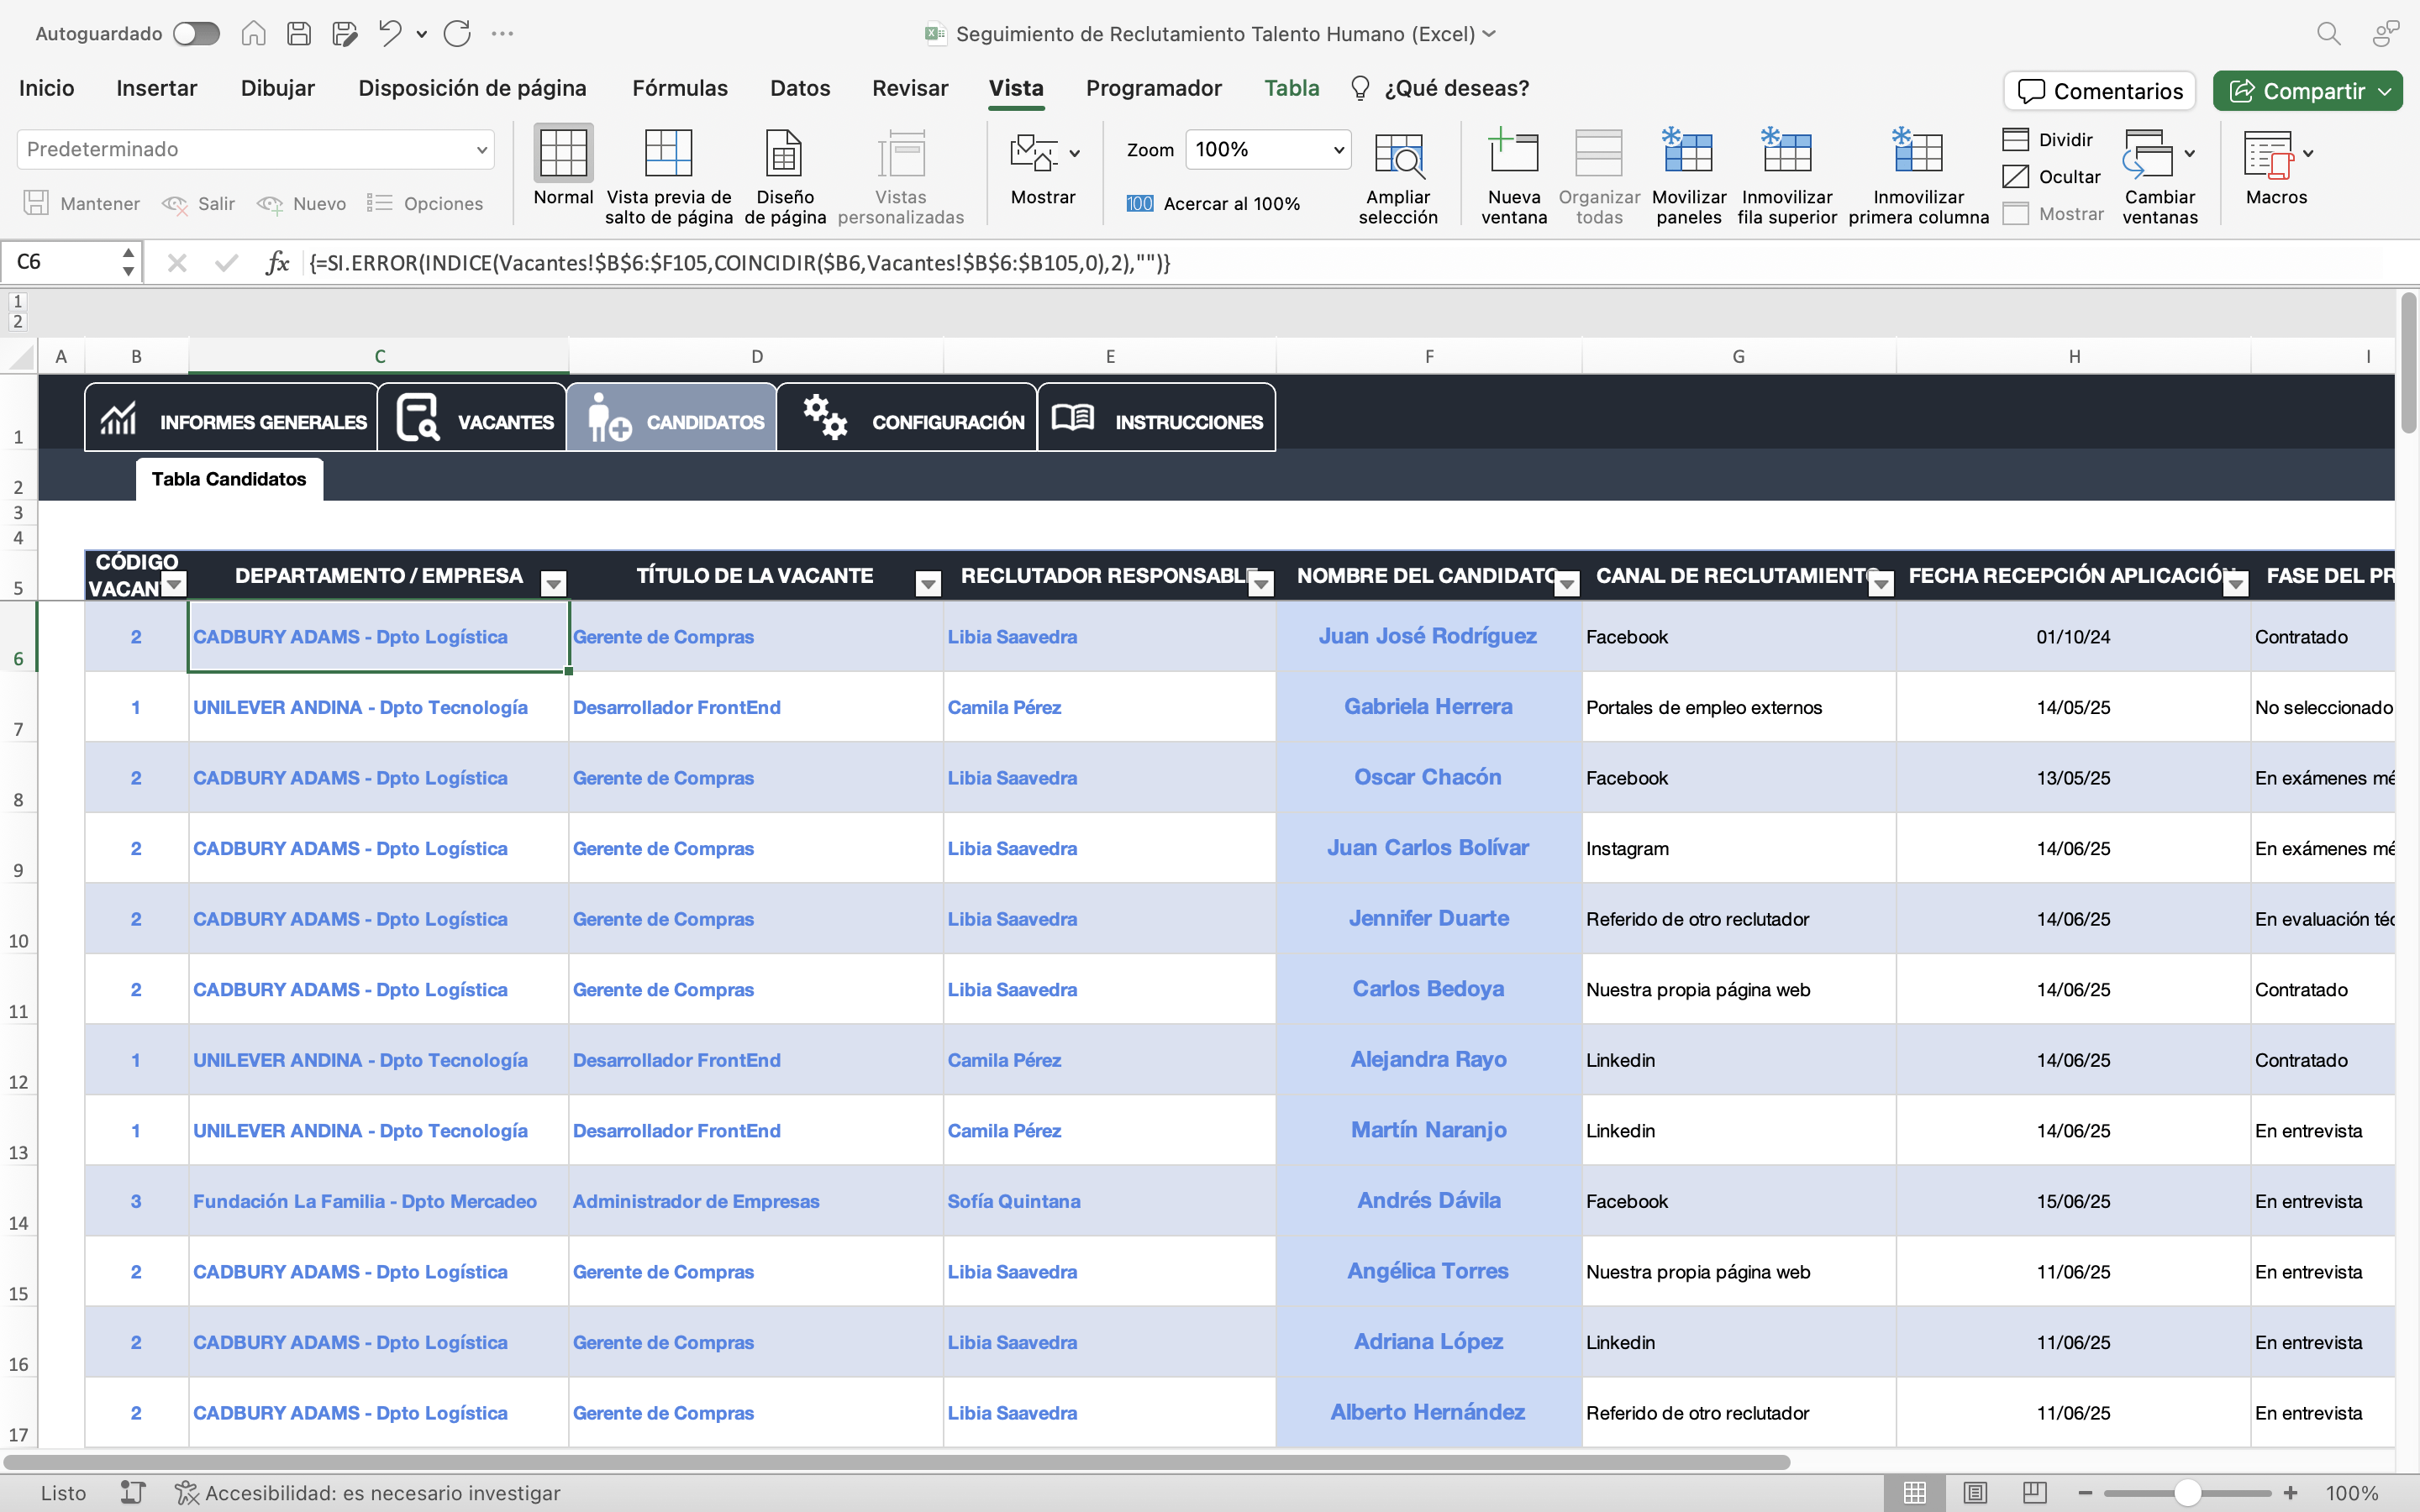2420x1512 pixels.
Task: Select Normal view button in status bar
Action: coord(1915,1493)
